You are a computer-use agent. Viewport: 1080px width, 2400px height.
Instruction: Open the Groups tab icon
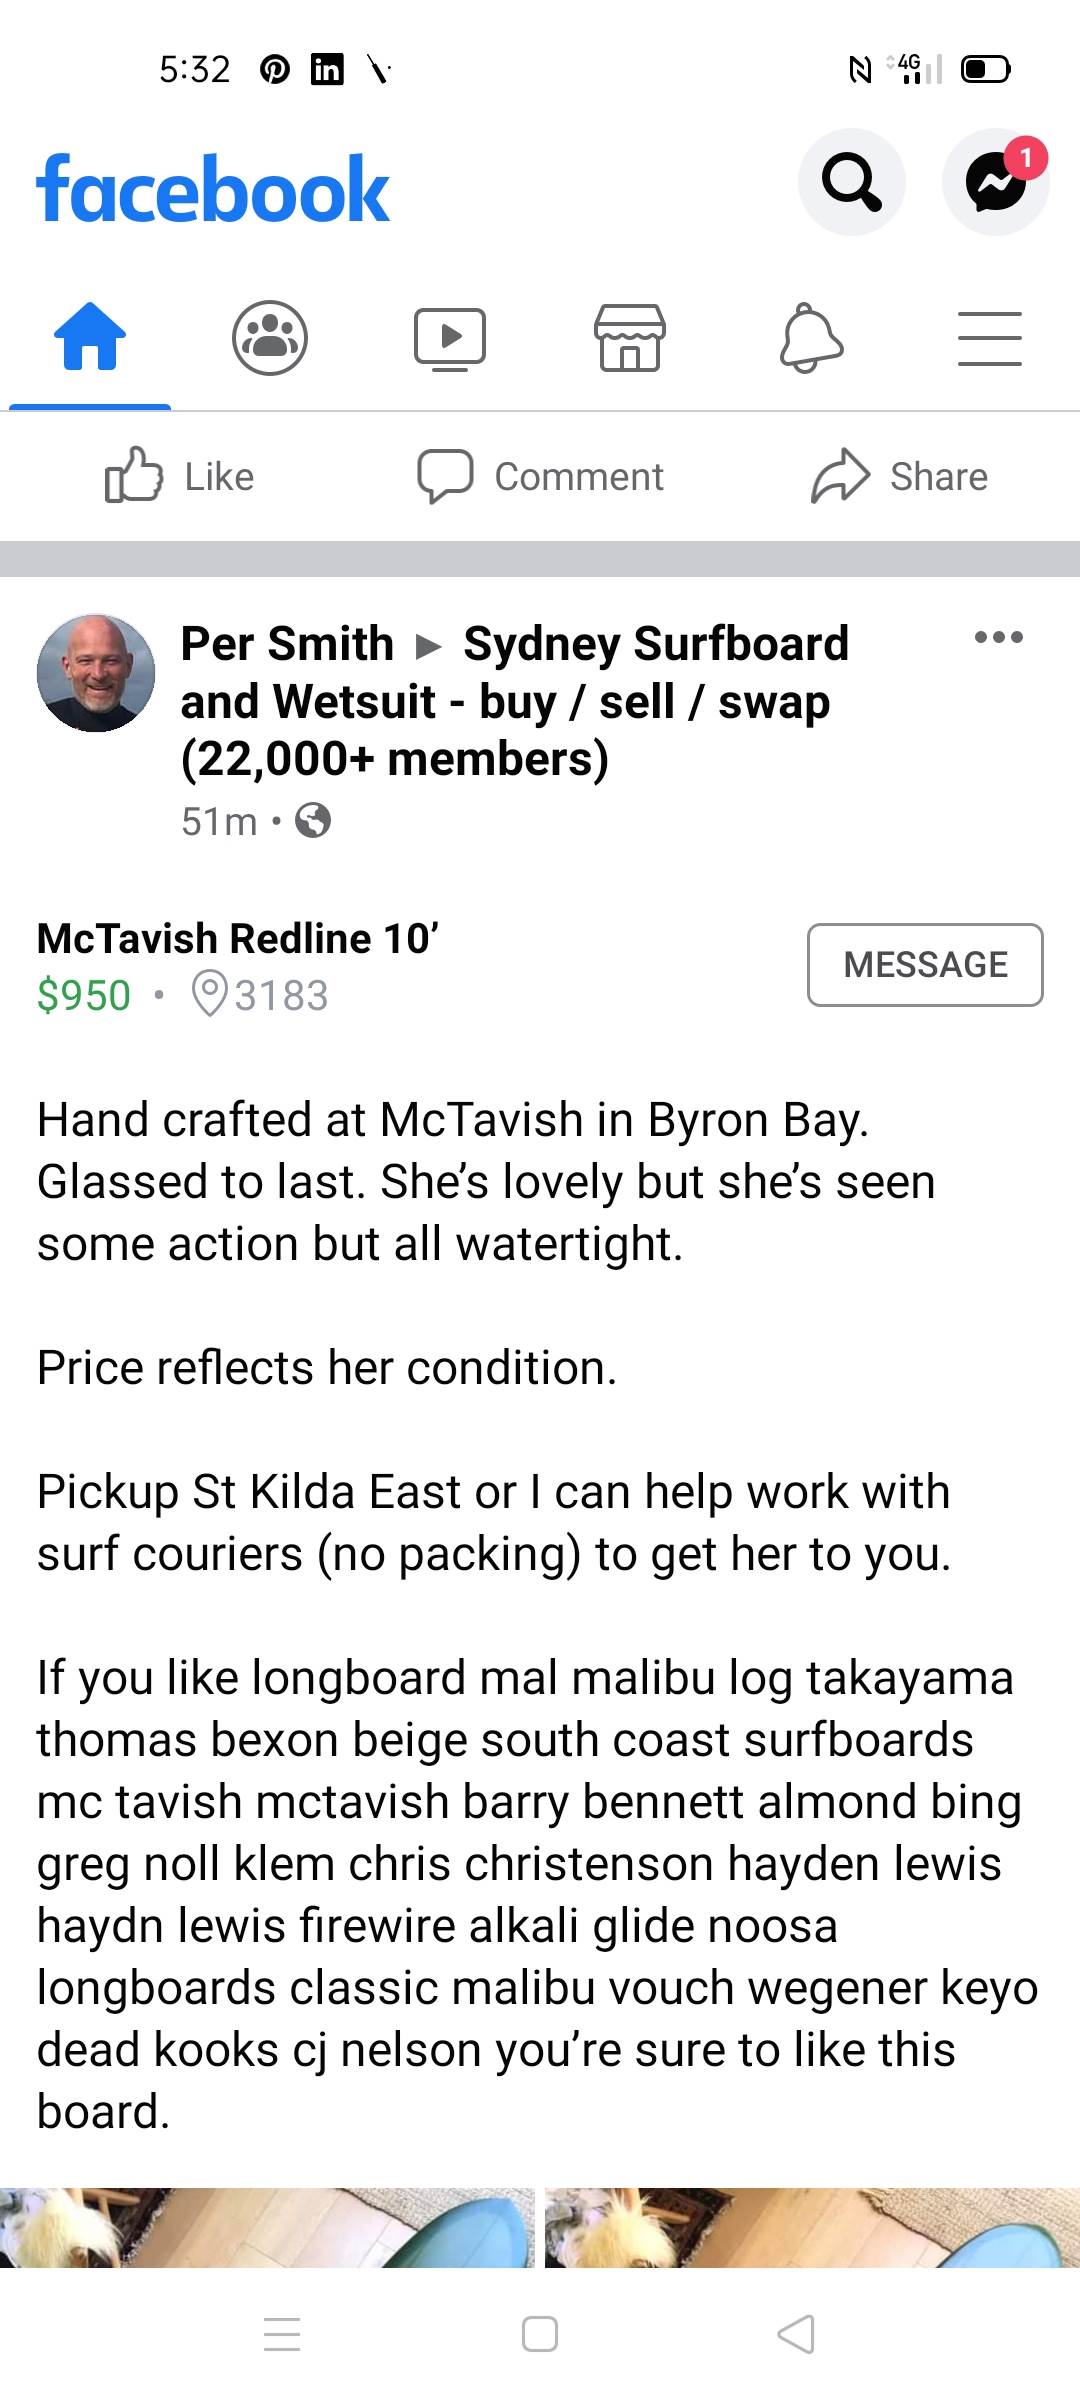(x=270, y=338)
